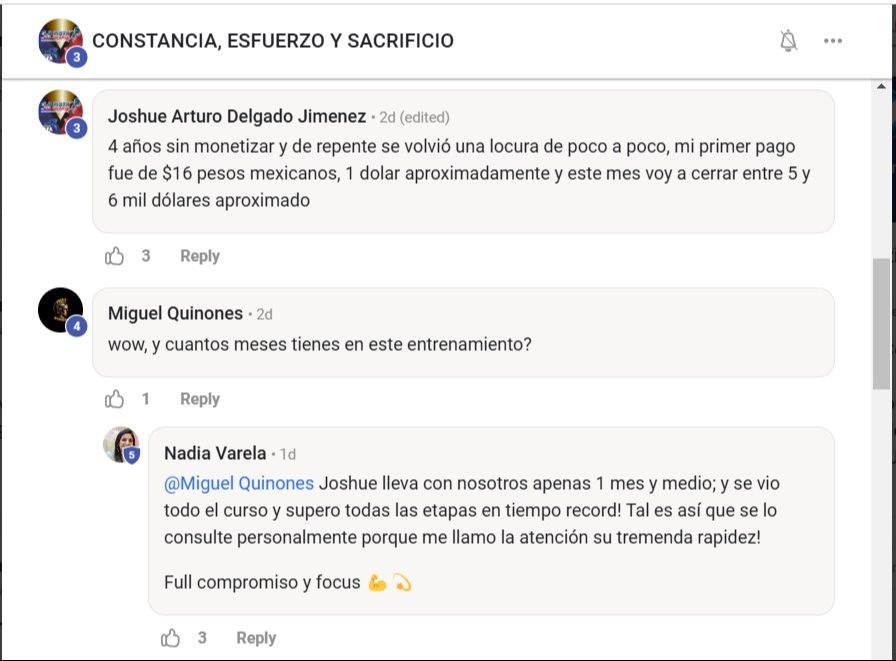The width and height of the screenshot is (896, 661).
Task: Click the level 5 badge on Nadia's avatar
Action: (x=132, y=455)
